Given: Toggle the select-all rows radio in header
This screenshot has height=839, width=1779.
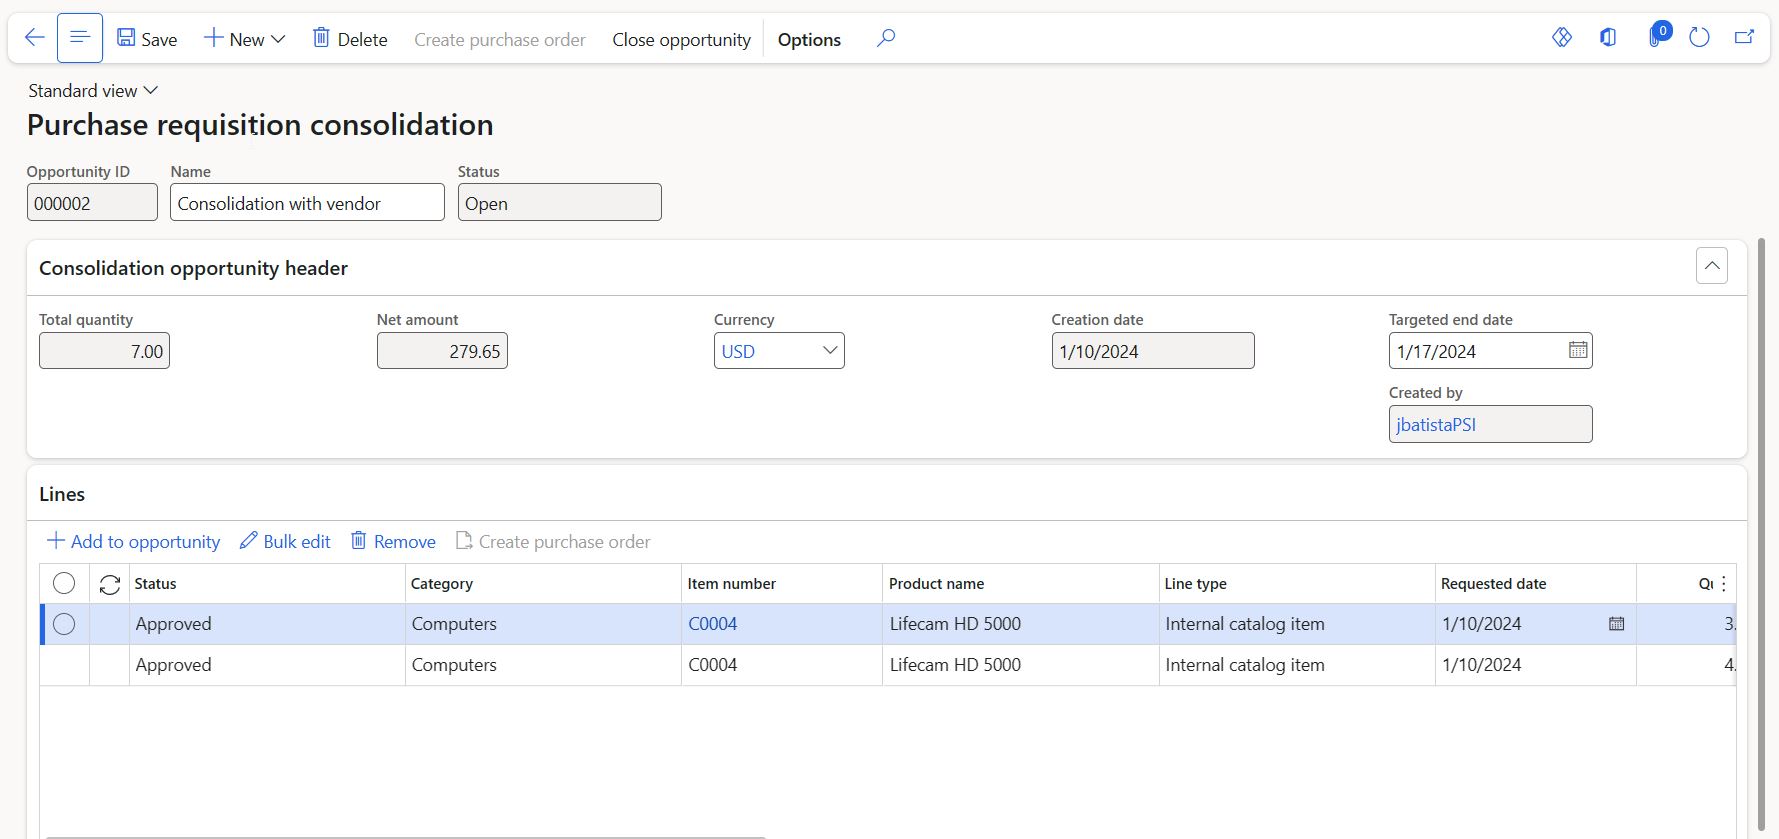Looking at the screenshot, I should [x=64, y=583].
